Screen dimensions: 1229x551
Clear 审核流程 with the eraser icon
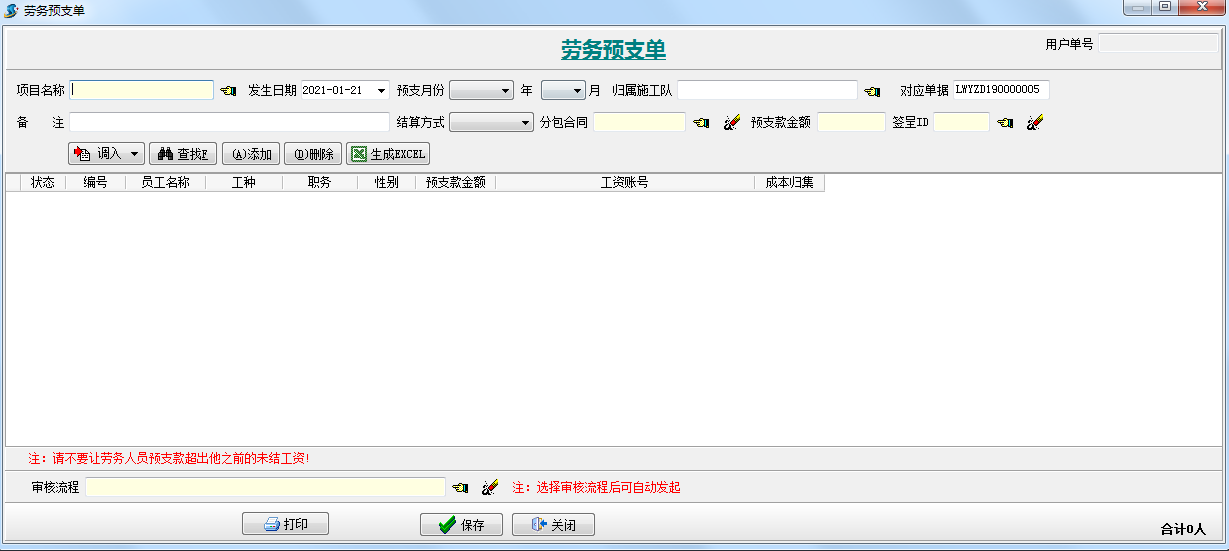tap(490, 488)
